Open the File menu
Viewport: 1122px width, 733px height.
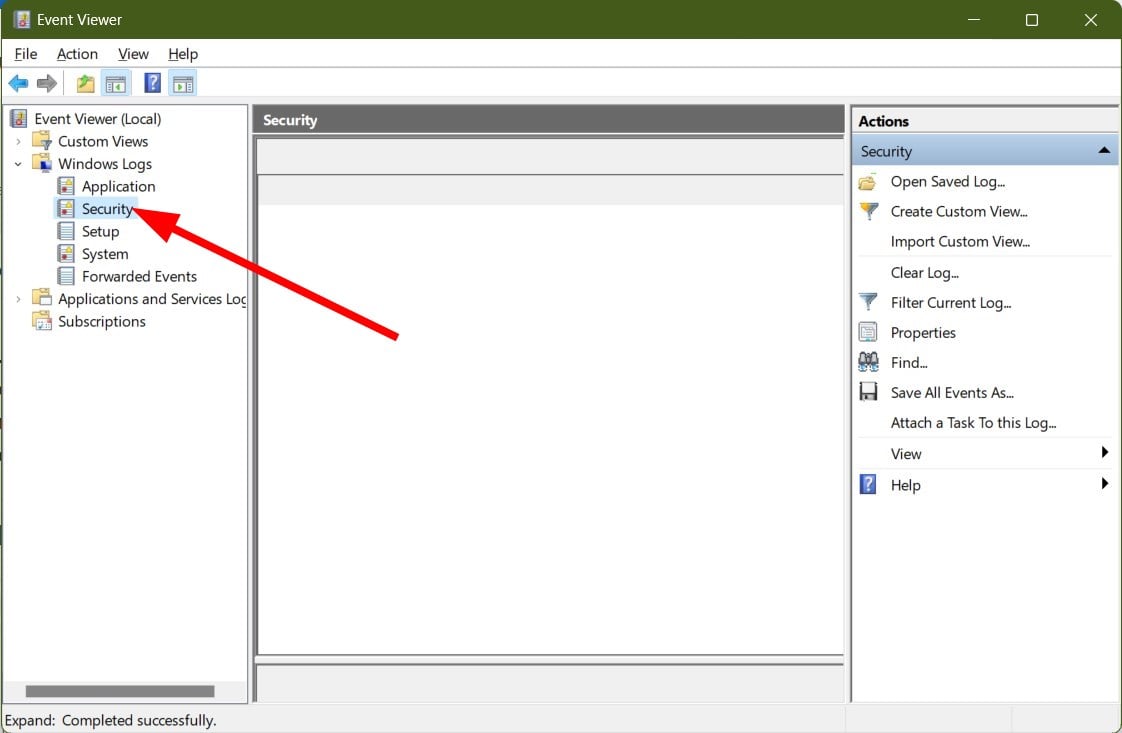coord(26,54)
